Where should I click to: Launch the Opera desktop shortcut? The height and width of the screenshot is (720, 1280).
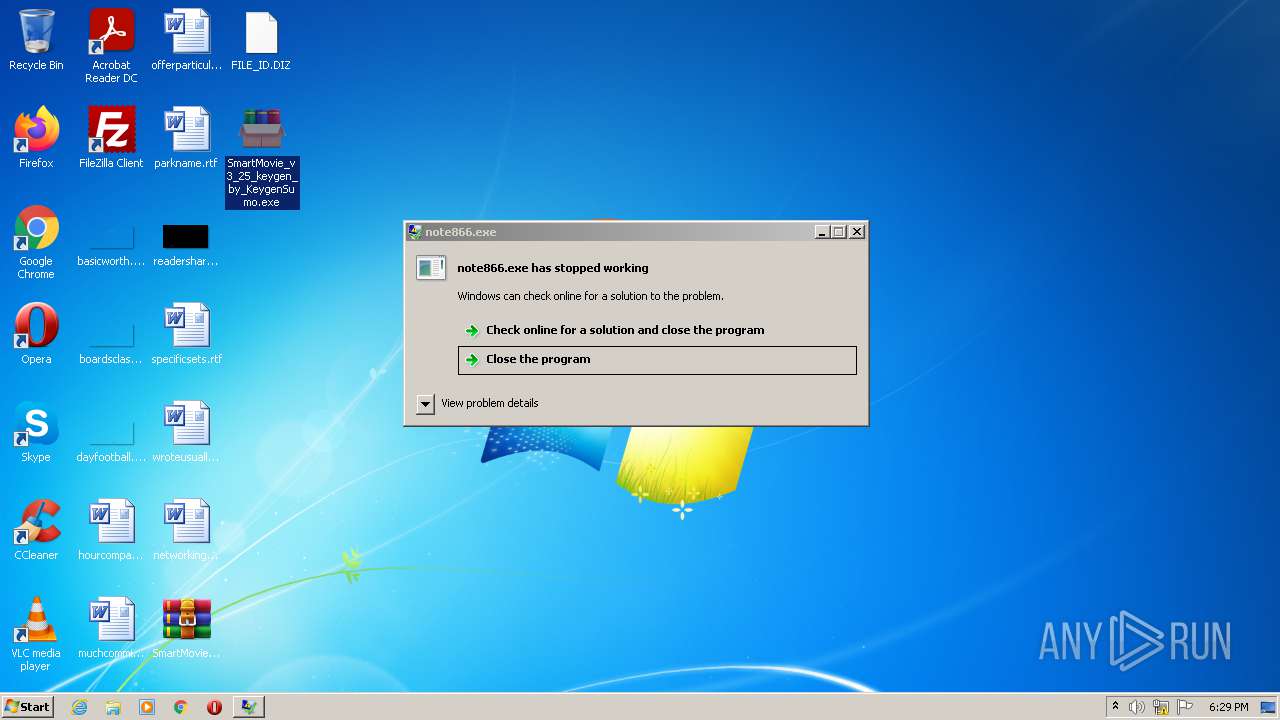click(x=36, y=334)
